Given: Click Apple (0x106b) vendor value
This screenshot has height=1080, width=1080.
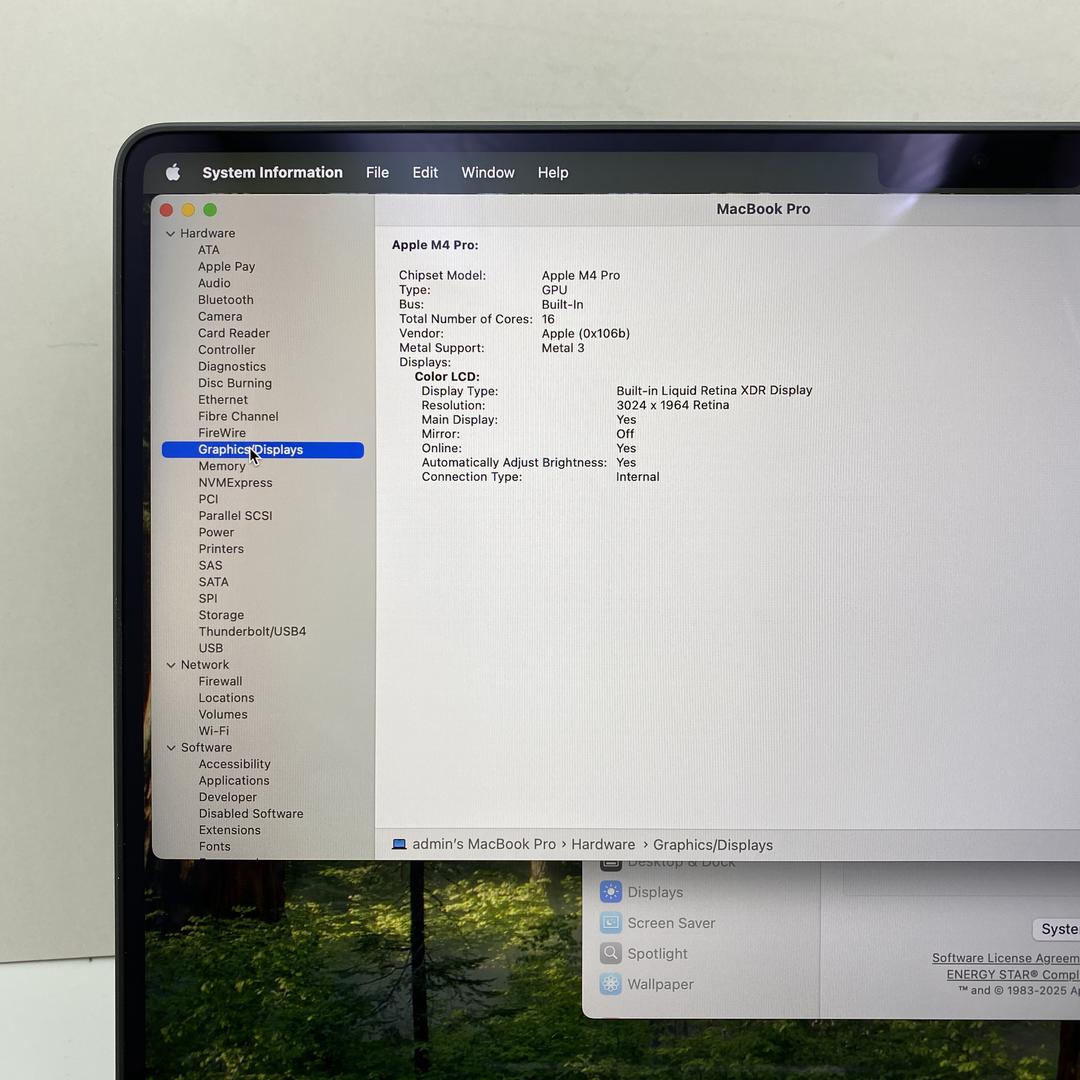Looking at the screenshot, I should coord(585,333).
